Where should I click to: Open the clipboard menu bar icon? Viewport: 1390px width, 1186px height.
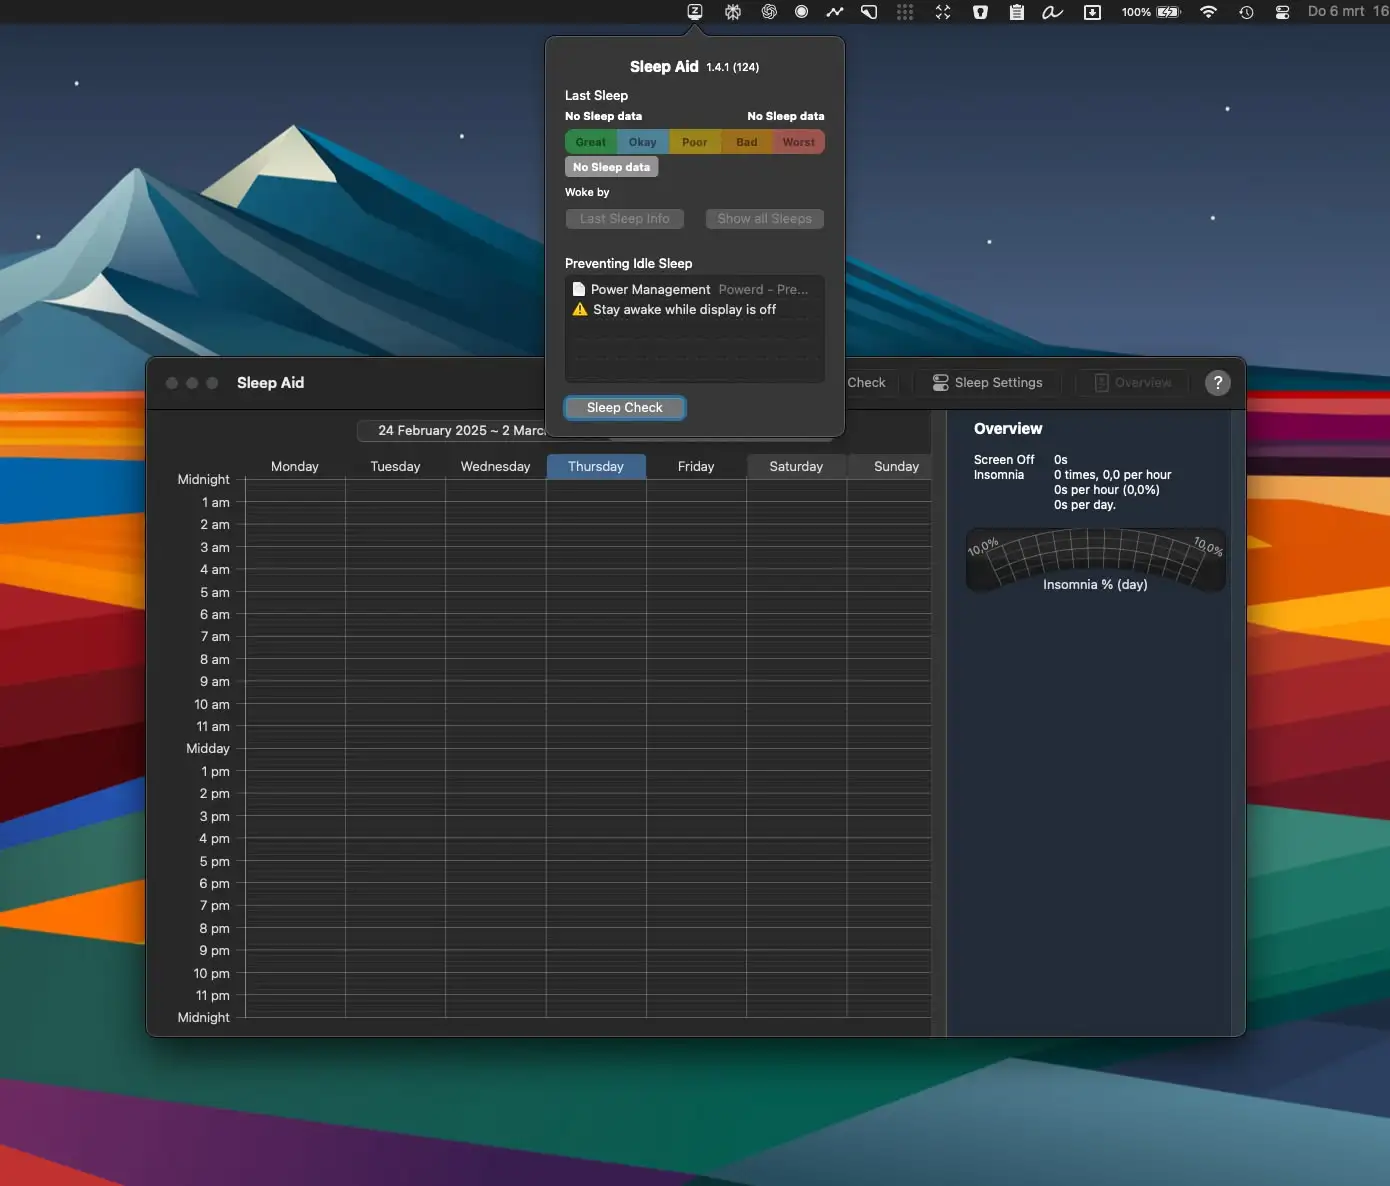point(1016,12)
